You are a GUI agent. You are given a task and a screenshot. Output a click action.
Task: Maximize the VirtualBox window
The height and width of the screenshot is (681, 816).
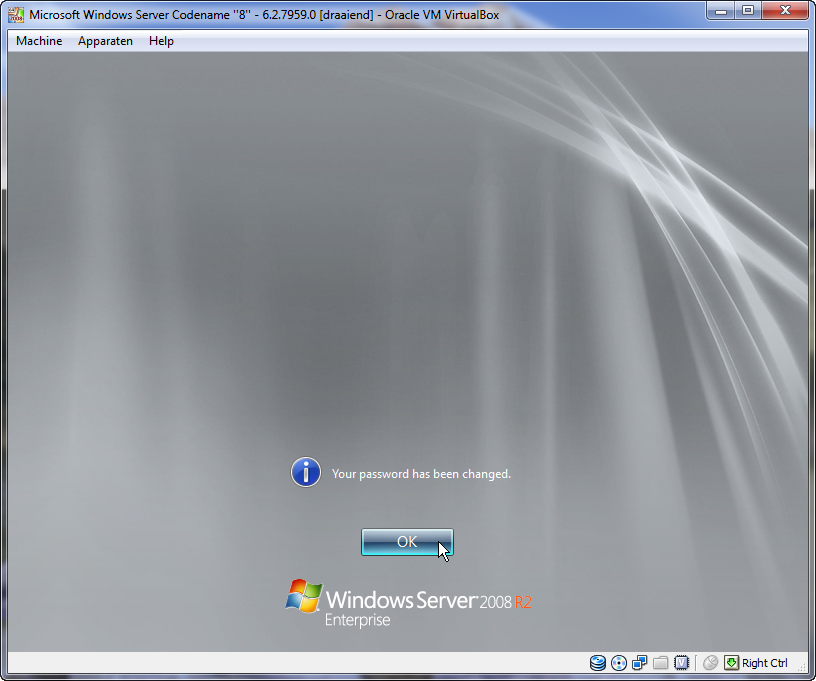pos(748,11)
